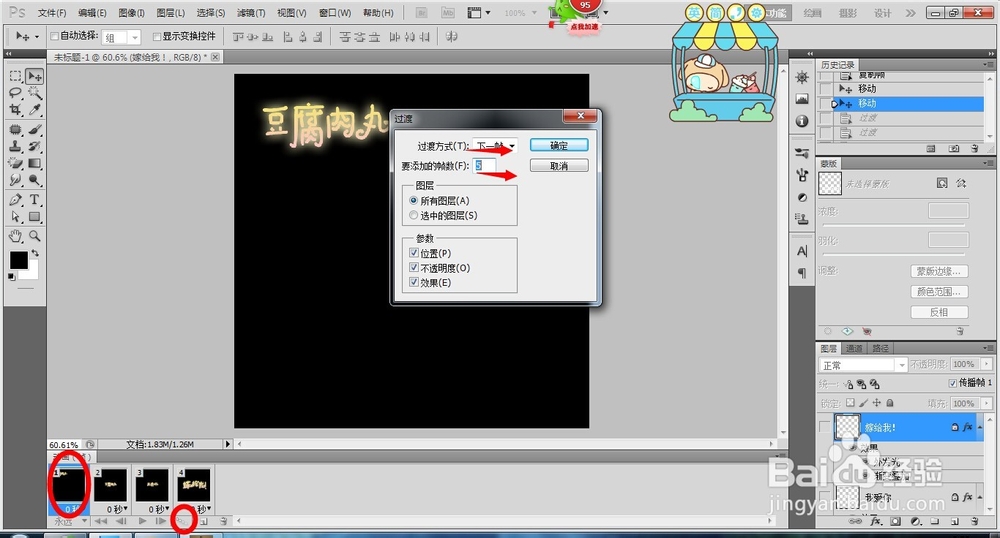Viewport: 1000px width, 538px height.
Task: Toggle visibility of 嫁给我! layer
Action: 825,427
